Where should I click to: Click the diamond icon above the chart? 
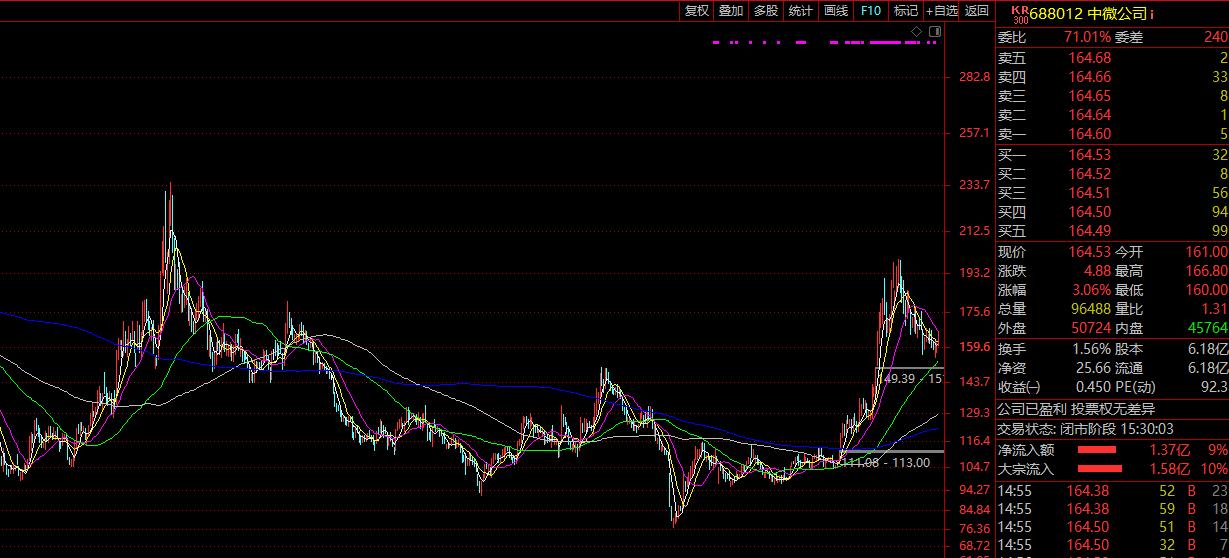[916, 32]
